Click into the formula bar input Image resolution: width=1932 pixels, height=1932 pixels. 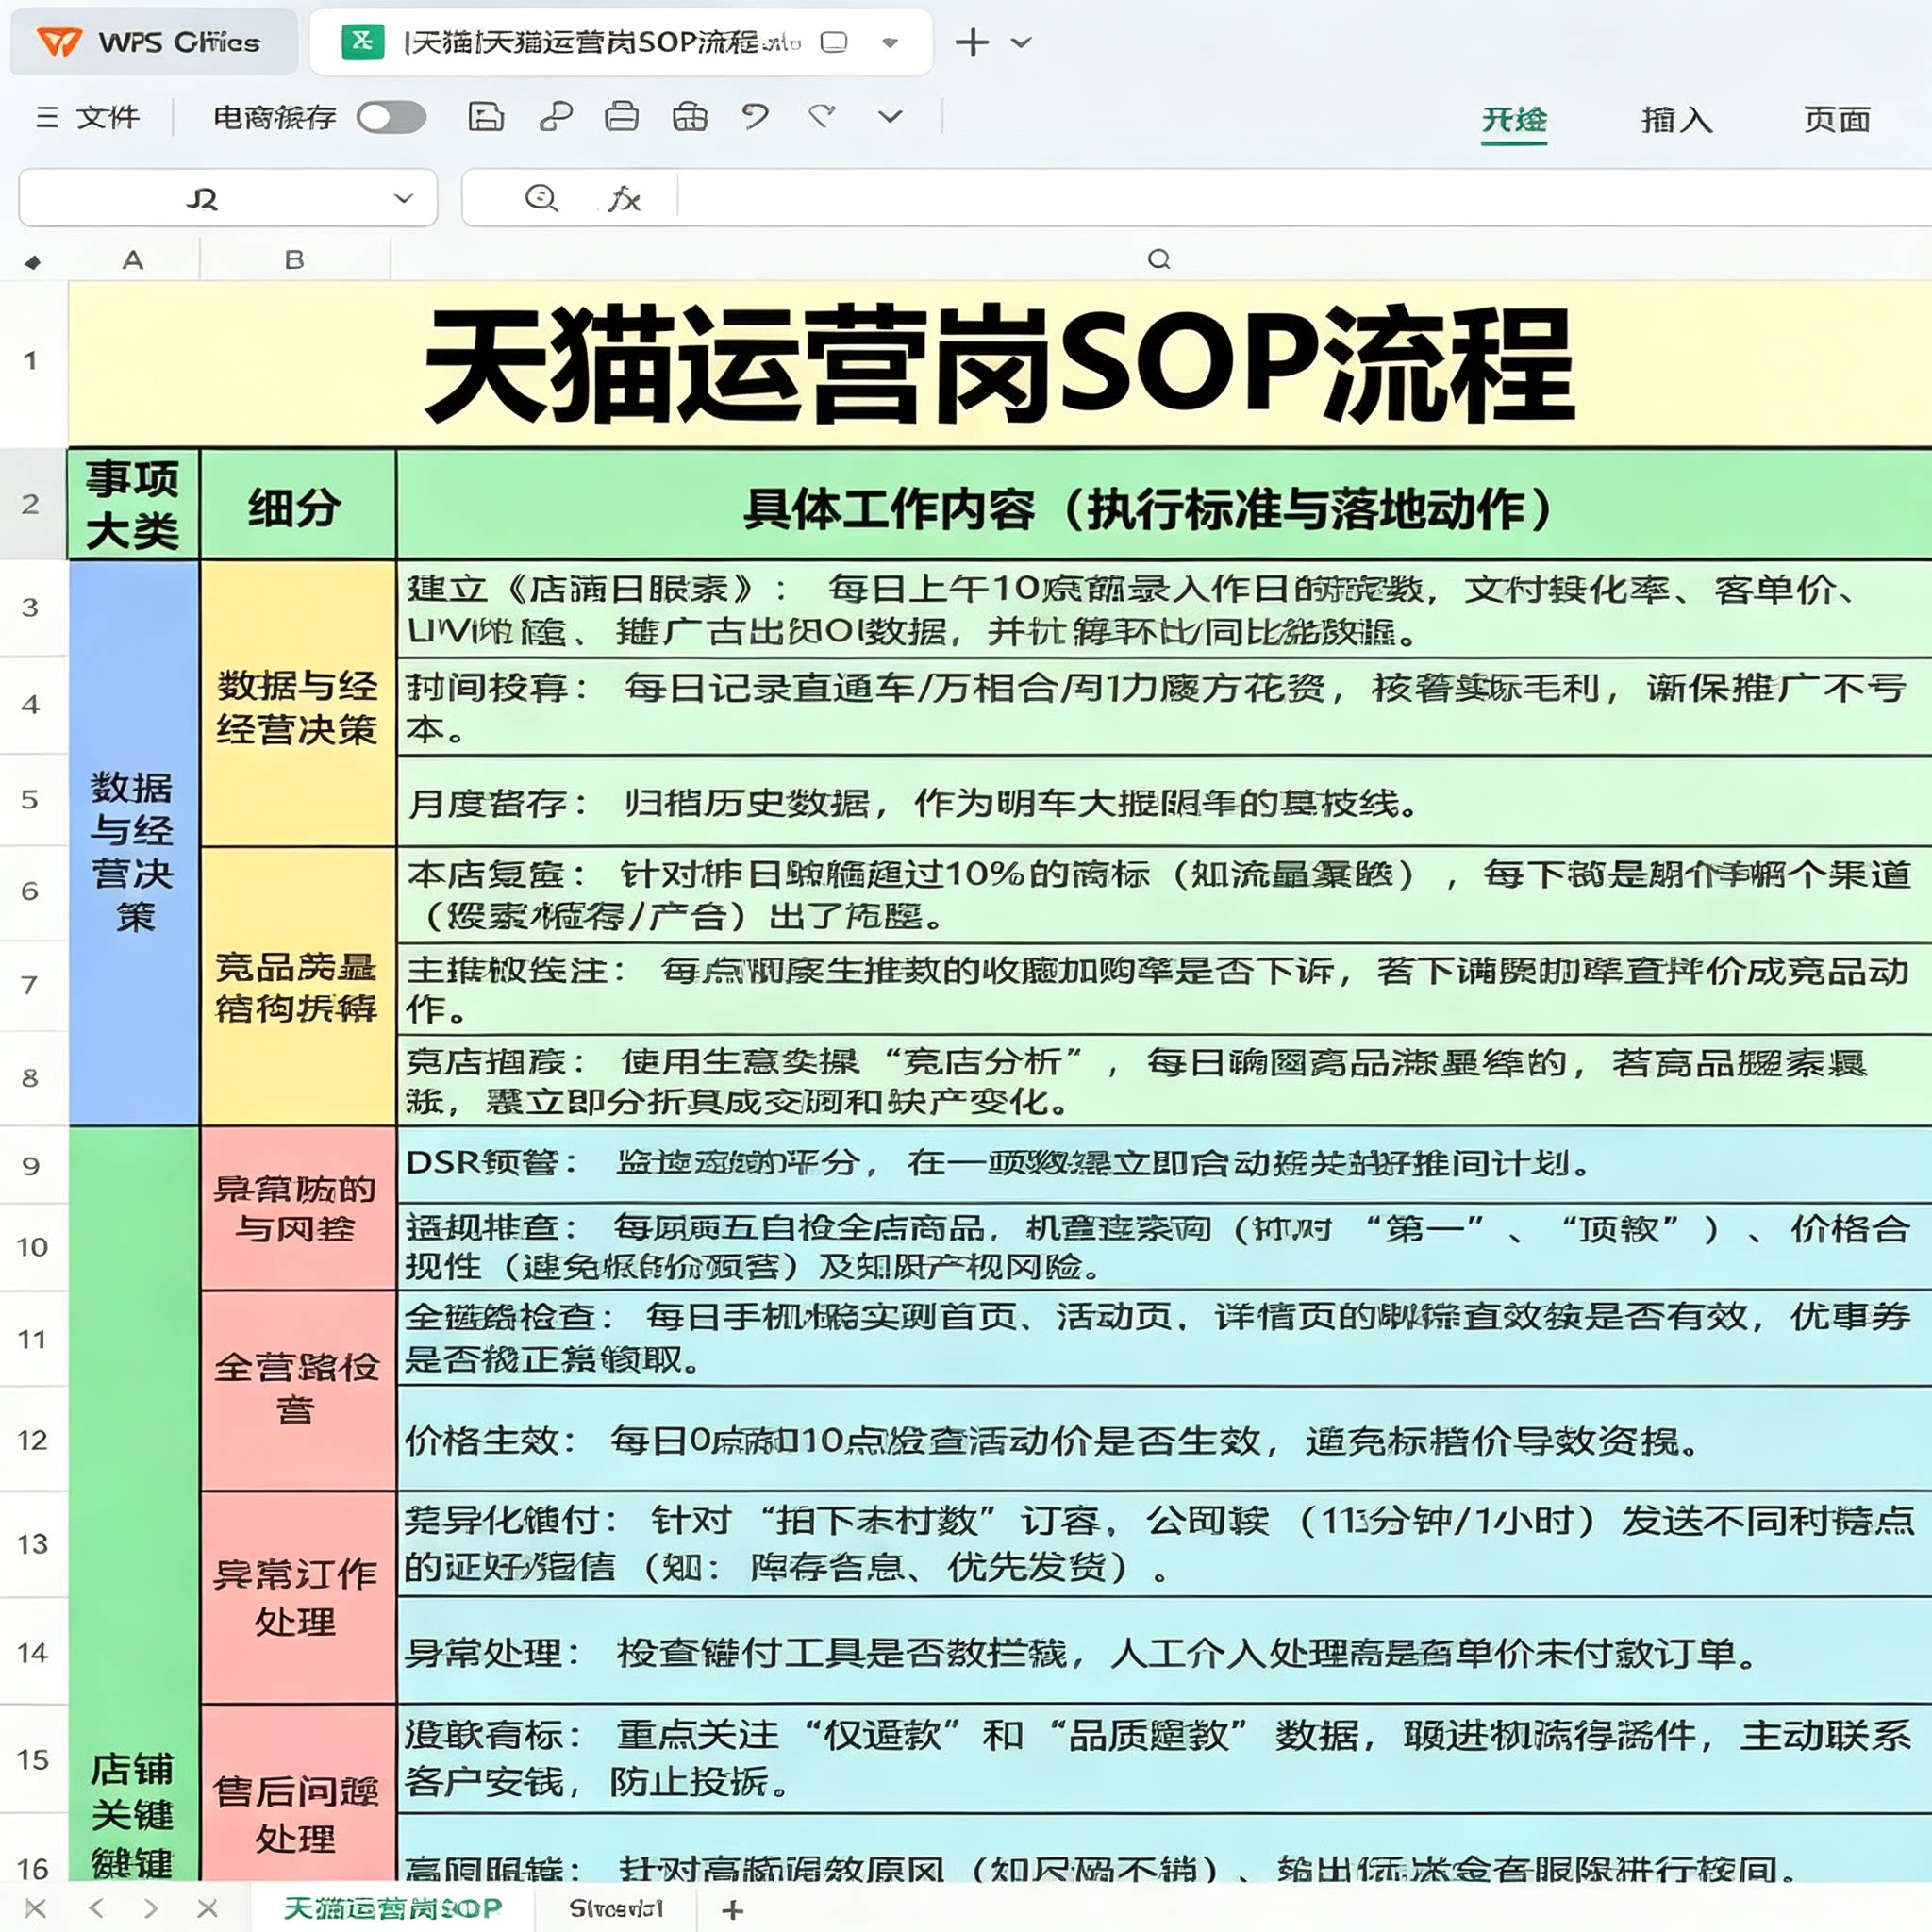(1305, 198)
